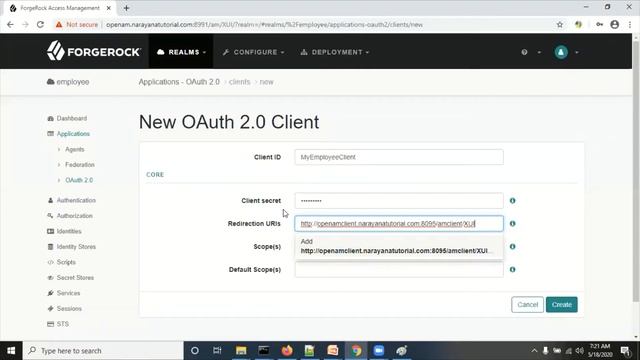This screenshot has width=640, height=360.
Task: Focus the Client secret field
Action: coord(399,201)
